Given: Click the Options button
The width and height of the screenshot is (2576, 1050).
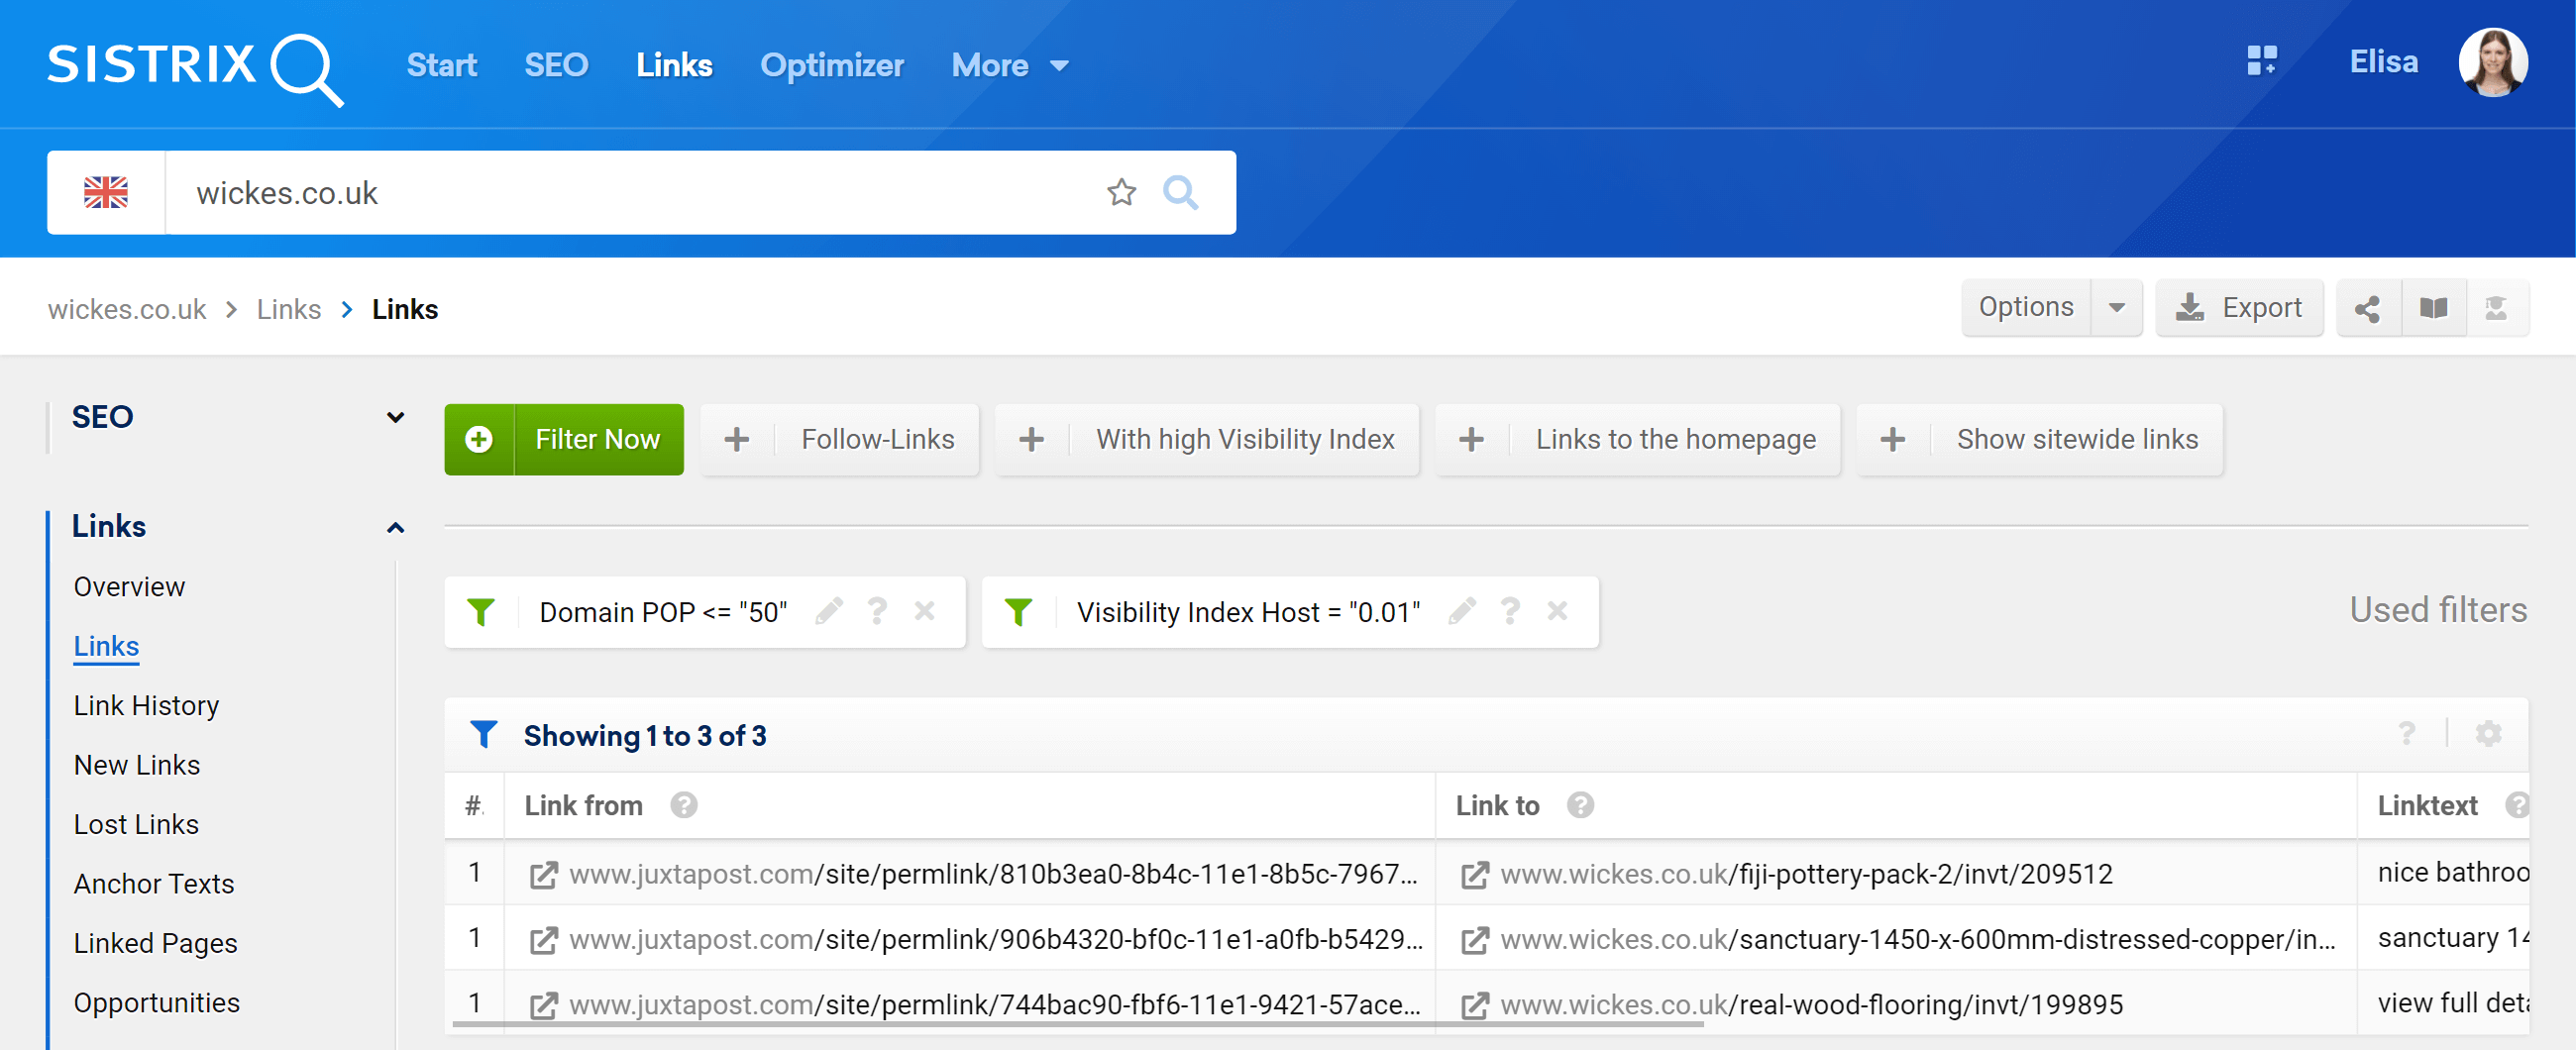Looking at the screenshot, I should click(x=2026, y=308).
